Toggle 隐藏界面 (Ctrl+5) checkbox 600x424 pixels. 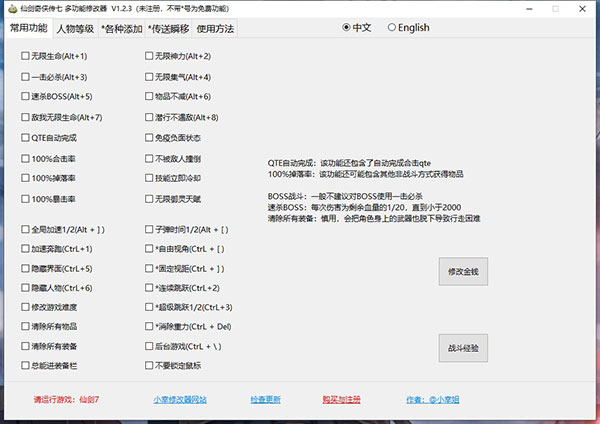26,269
